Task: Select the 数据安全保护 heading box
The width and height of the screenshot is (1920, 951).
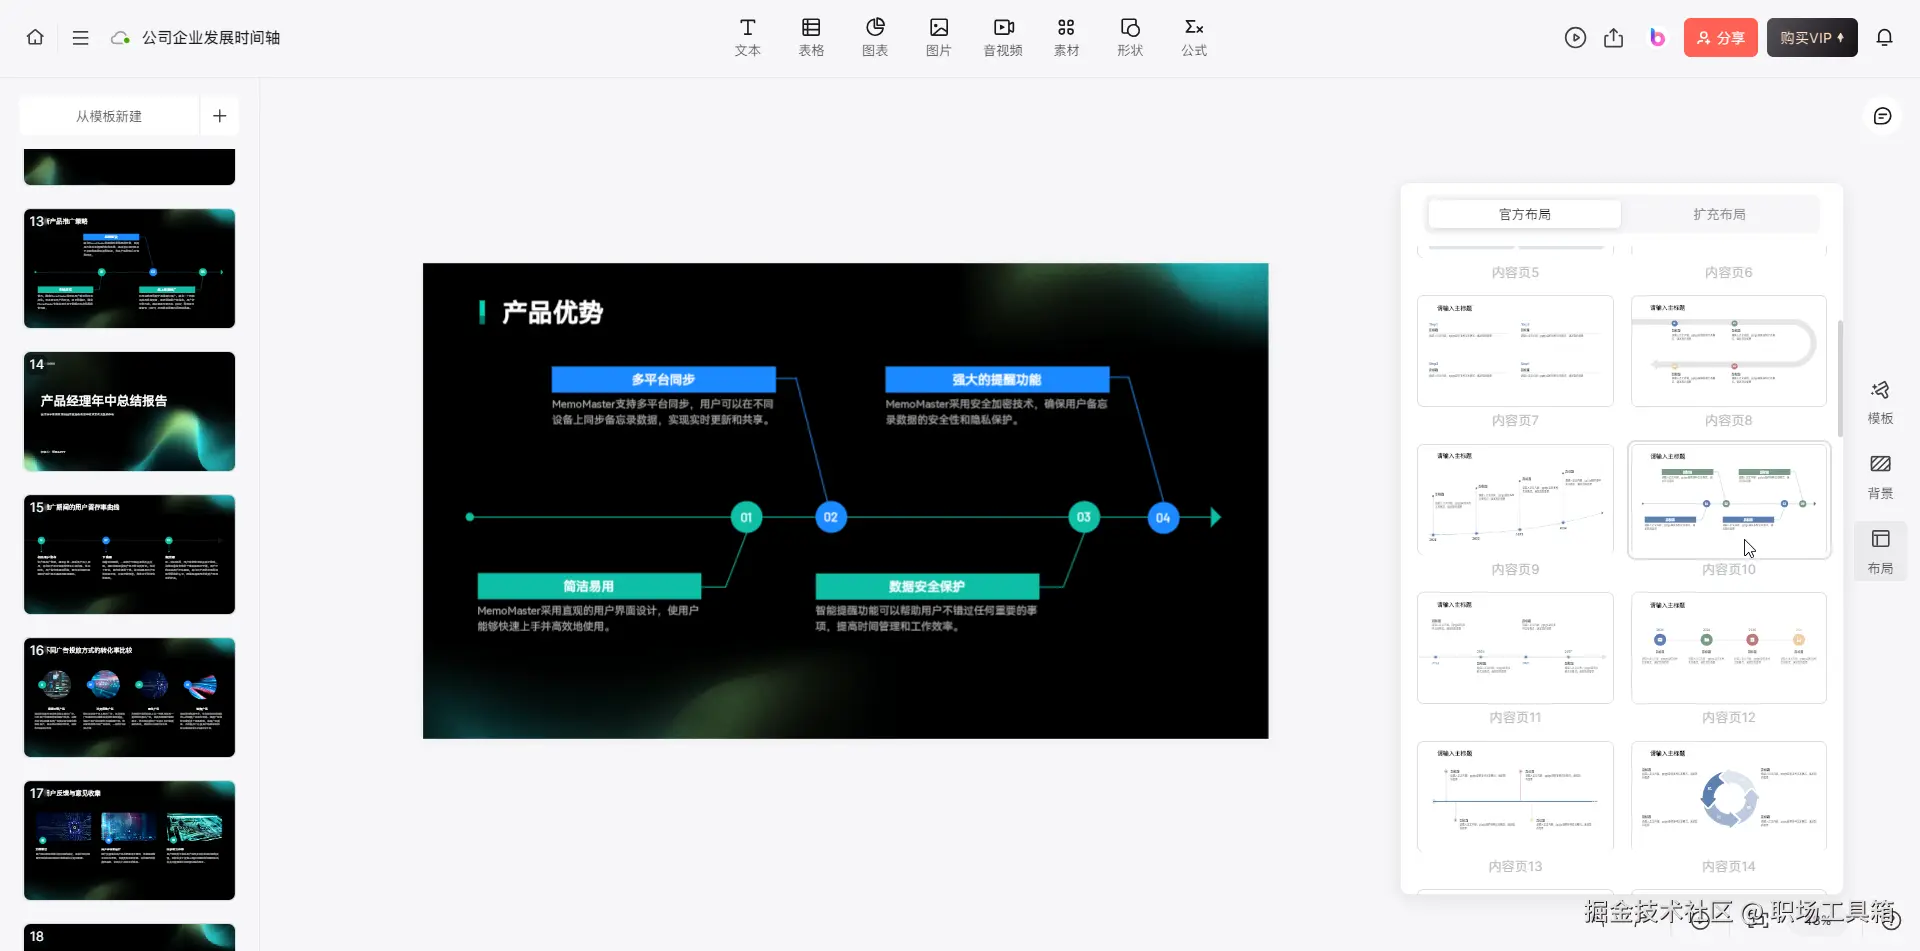Action: 927,586
